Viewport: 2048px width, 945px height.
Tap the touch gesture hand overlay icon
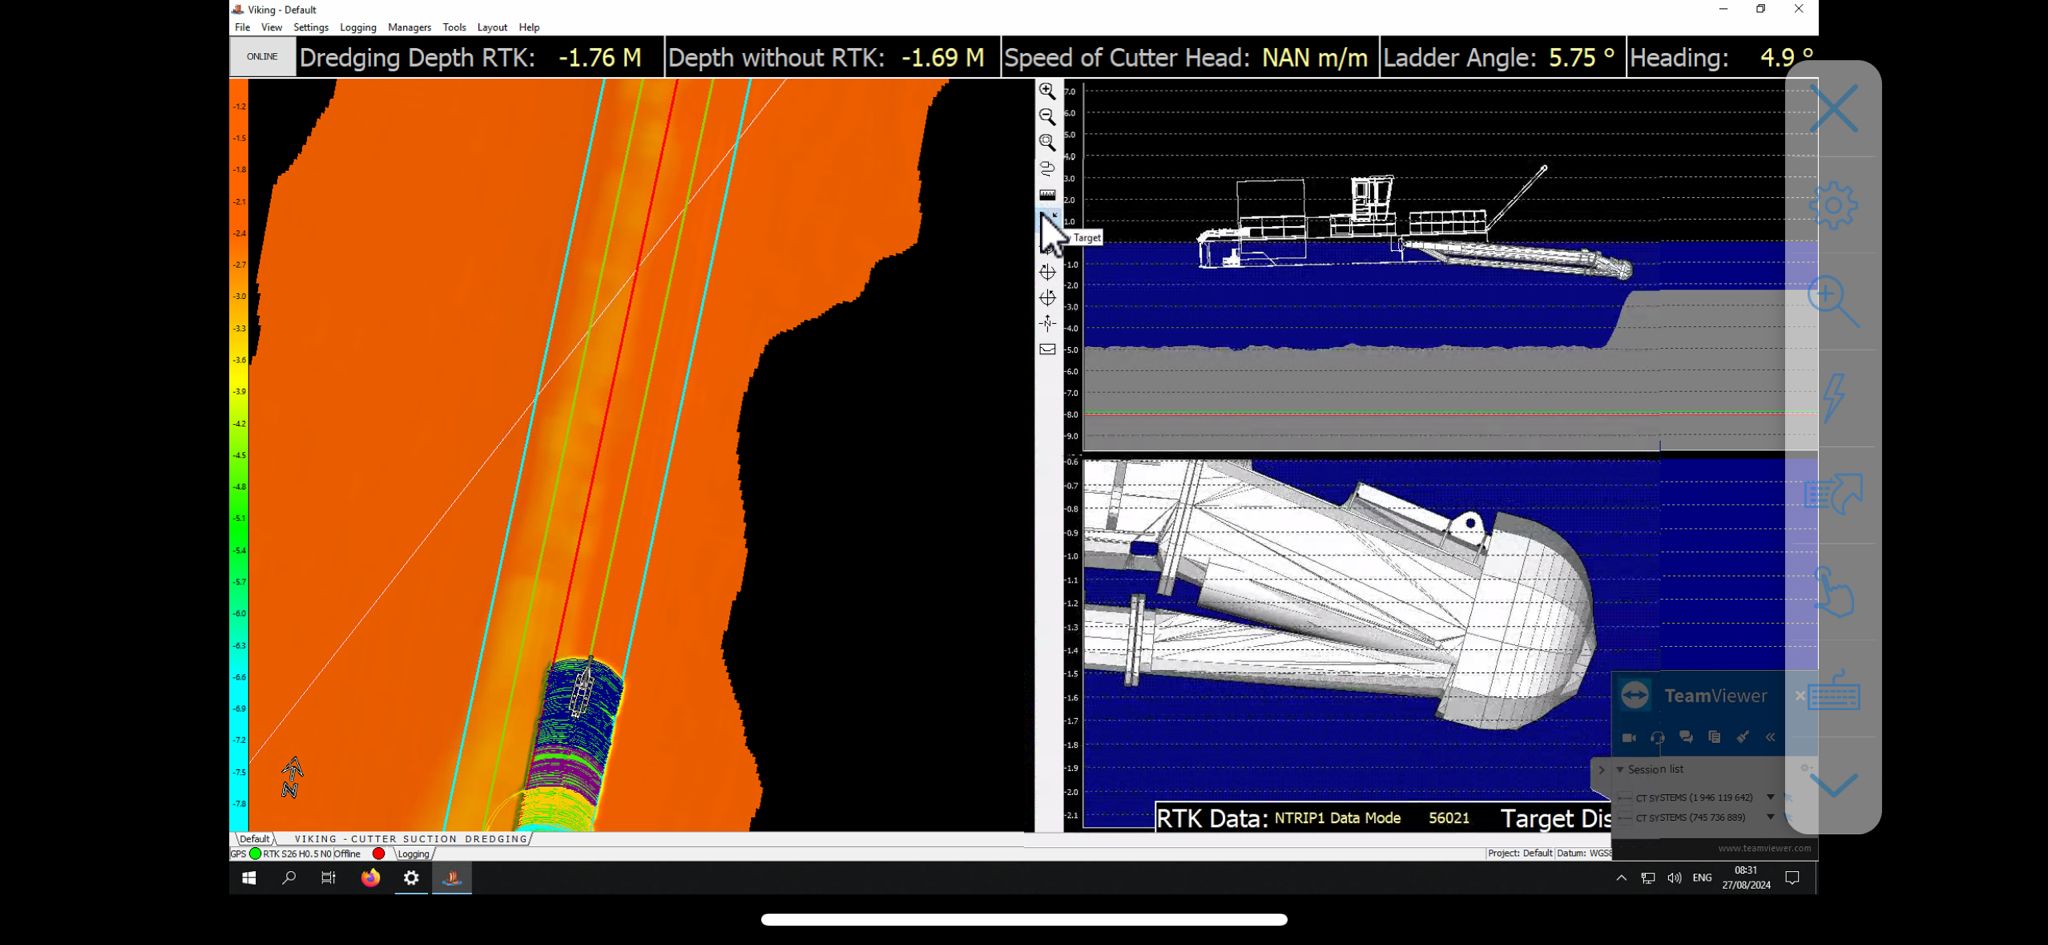pyautogui.click(x=1833, y=591)
